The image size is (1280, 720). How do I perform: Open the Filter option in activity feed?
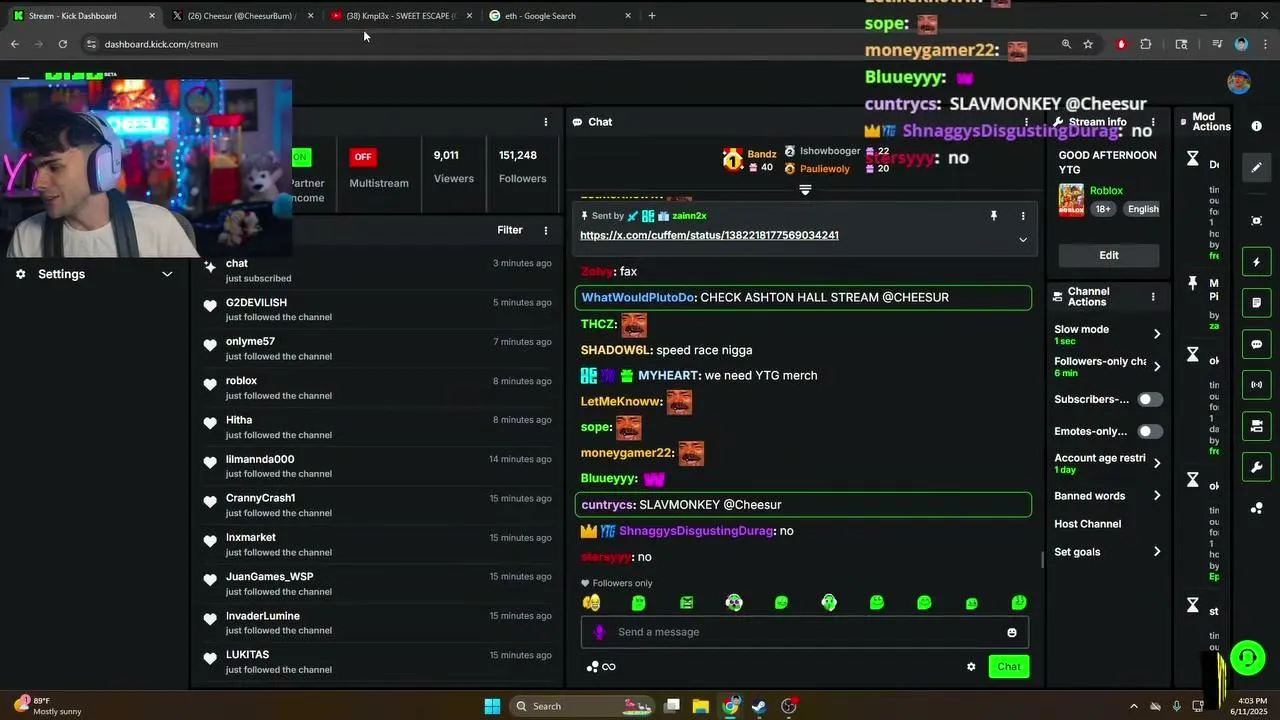click(510, 230)
